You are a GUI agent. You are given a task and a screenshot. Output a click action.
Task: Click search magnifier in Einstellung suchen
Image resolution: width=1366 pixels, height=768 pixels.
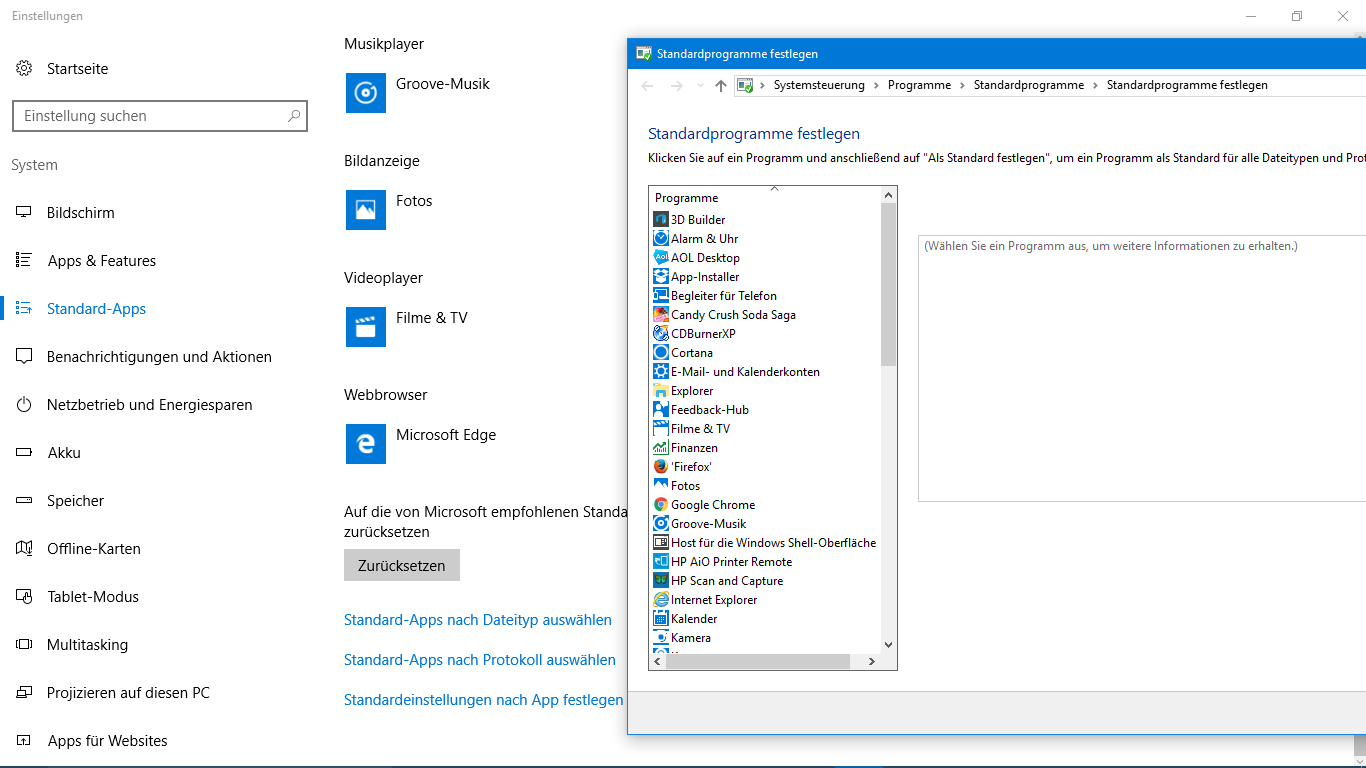[x=294, y=116]
